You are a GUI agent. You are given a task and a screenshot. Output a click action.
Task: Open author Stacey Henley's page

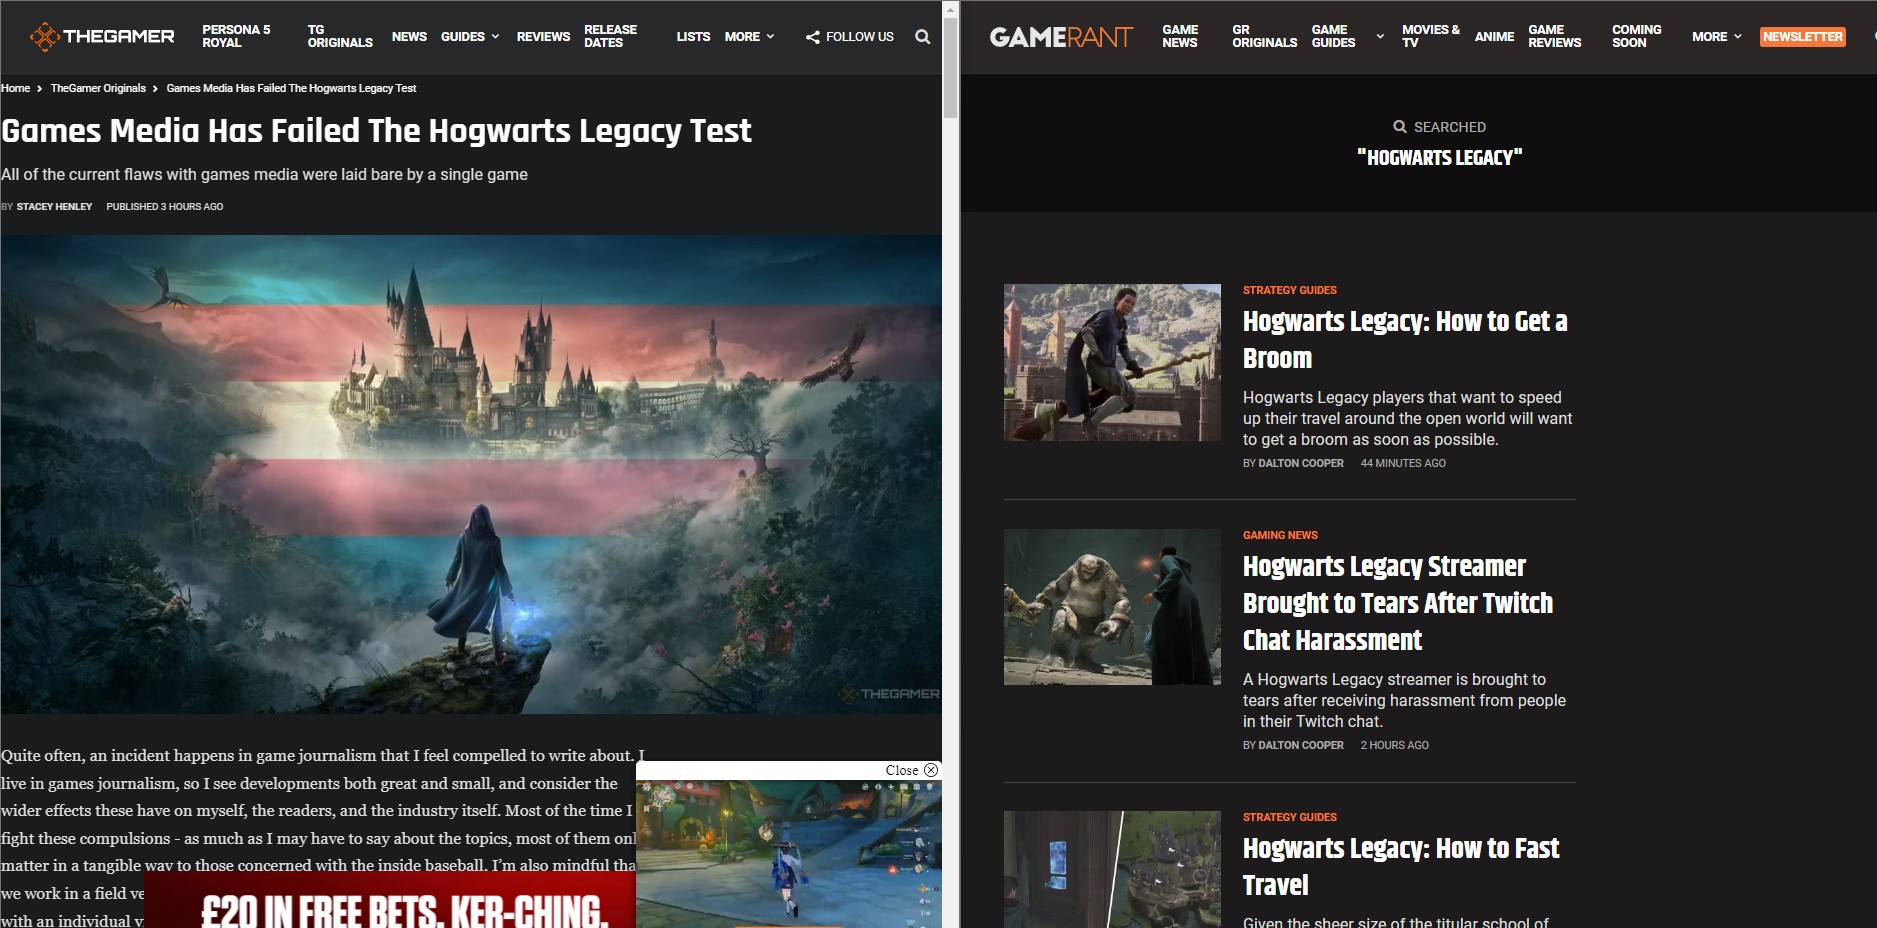(x=54, y=207)
